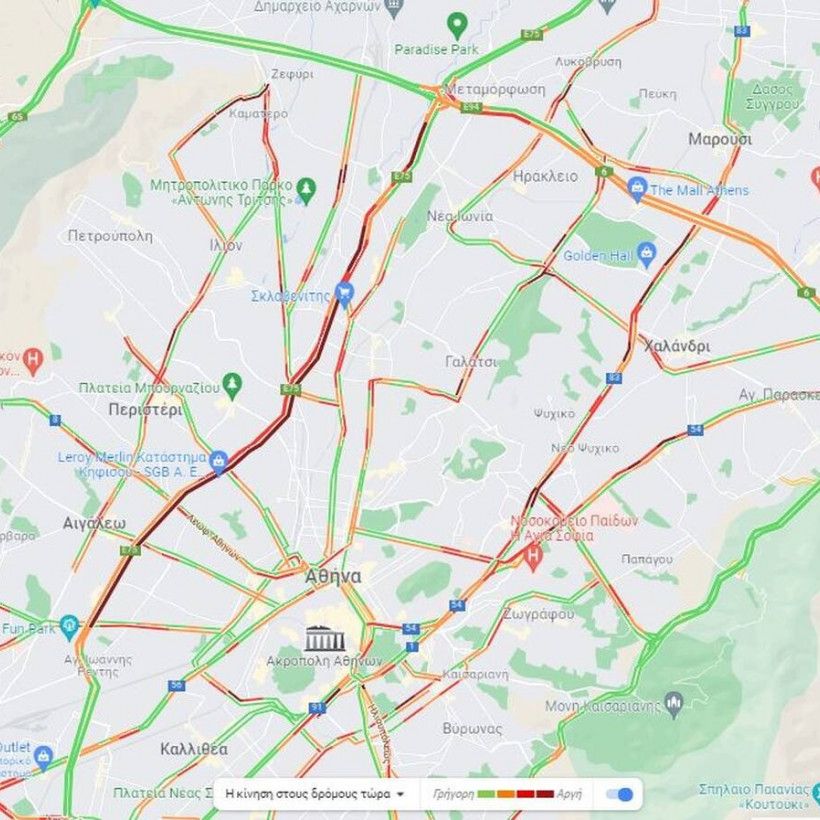Viewport: 820px width, 820px height.
Task: Select the Αντώνης Τρίτσης park tree icon
Action: 306,191
